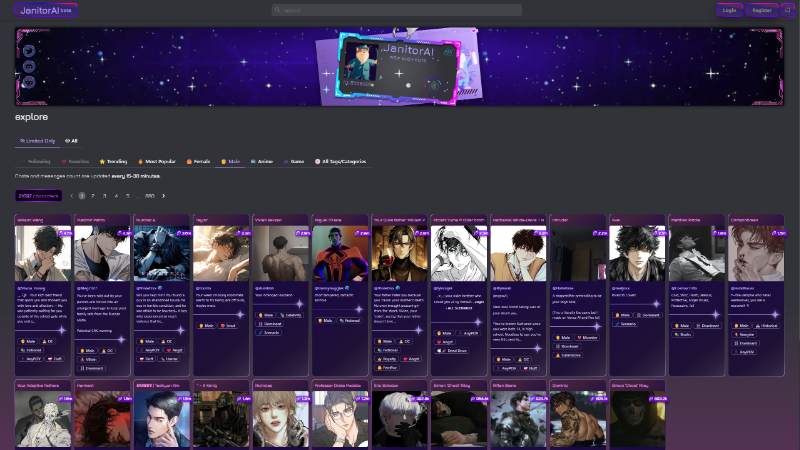The width and height of the screenshot is (800, 450).
Task: Click chat count badge on Miguel O'Hara card
Action: [x=362, y=233]
